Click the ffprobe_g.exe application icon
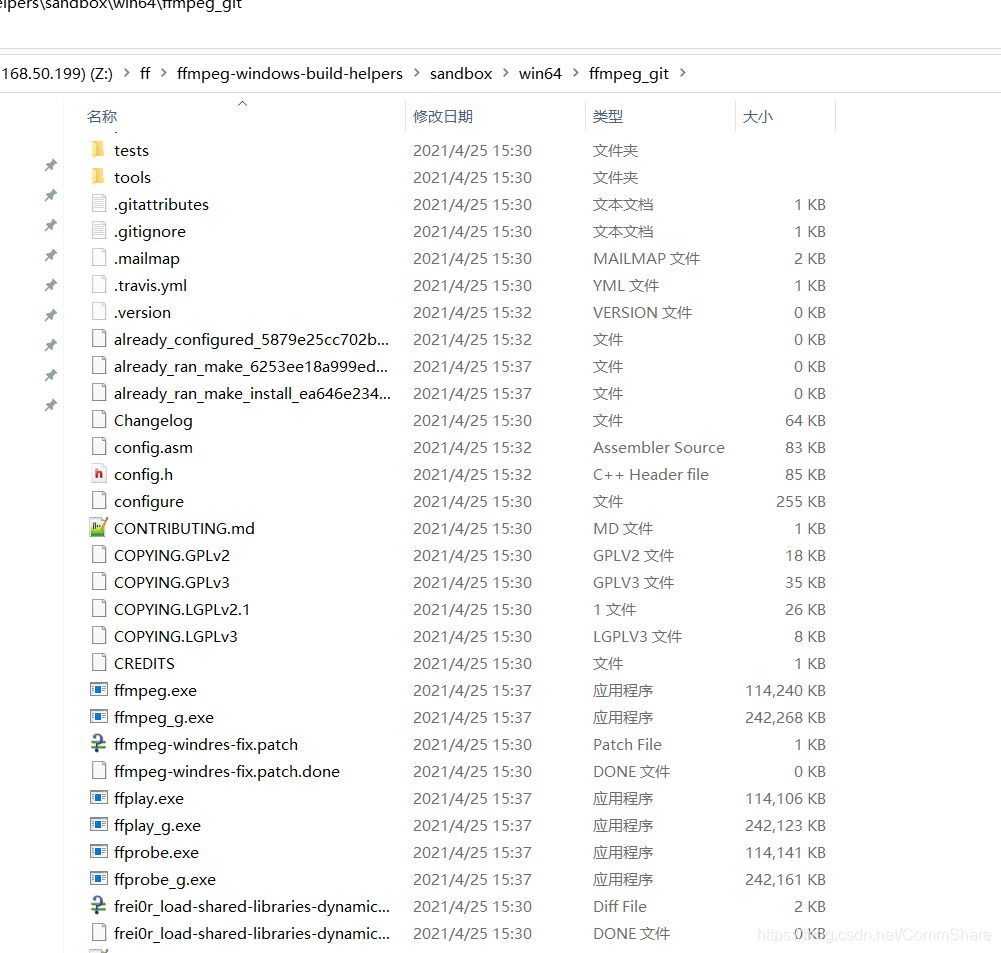This screenshot has width=1001, height=953. (98, 878)
